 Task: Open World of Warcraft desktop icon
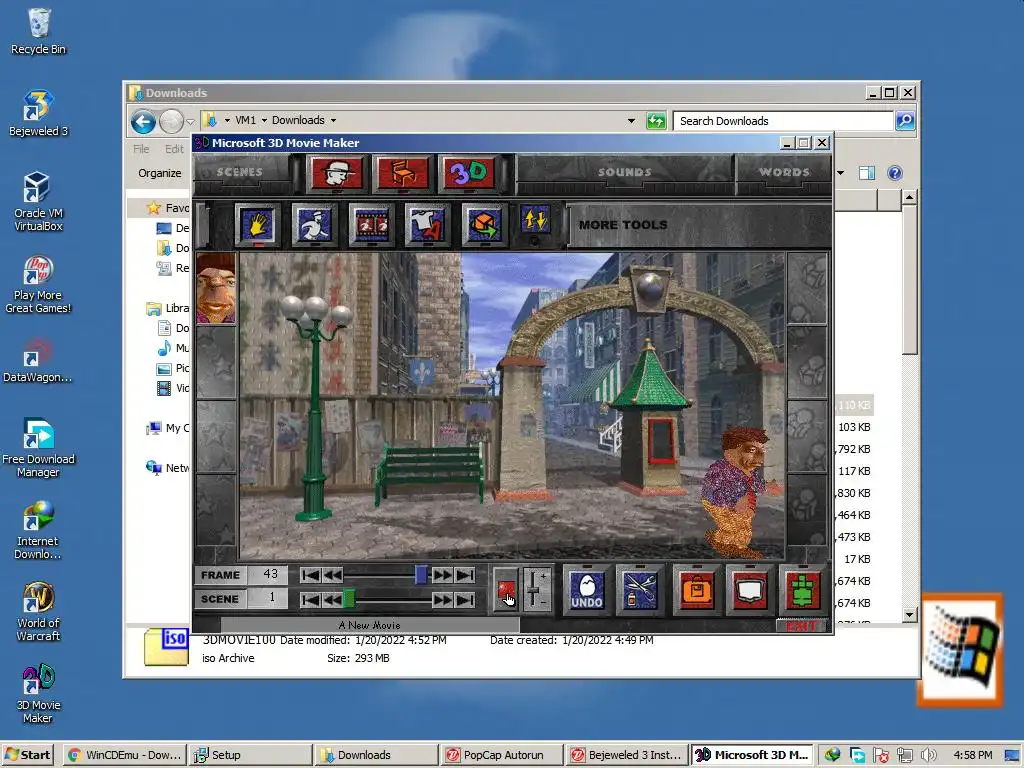point(38,611)
